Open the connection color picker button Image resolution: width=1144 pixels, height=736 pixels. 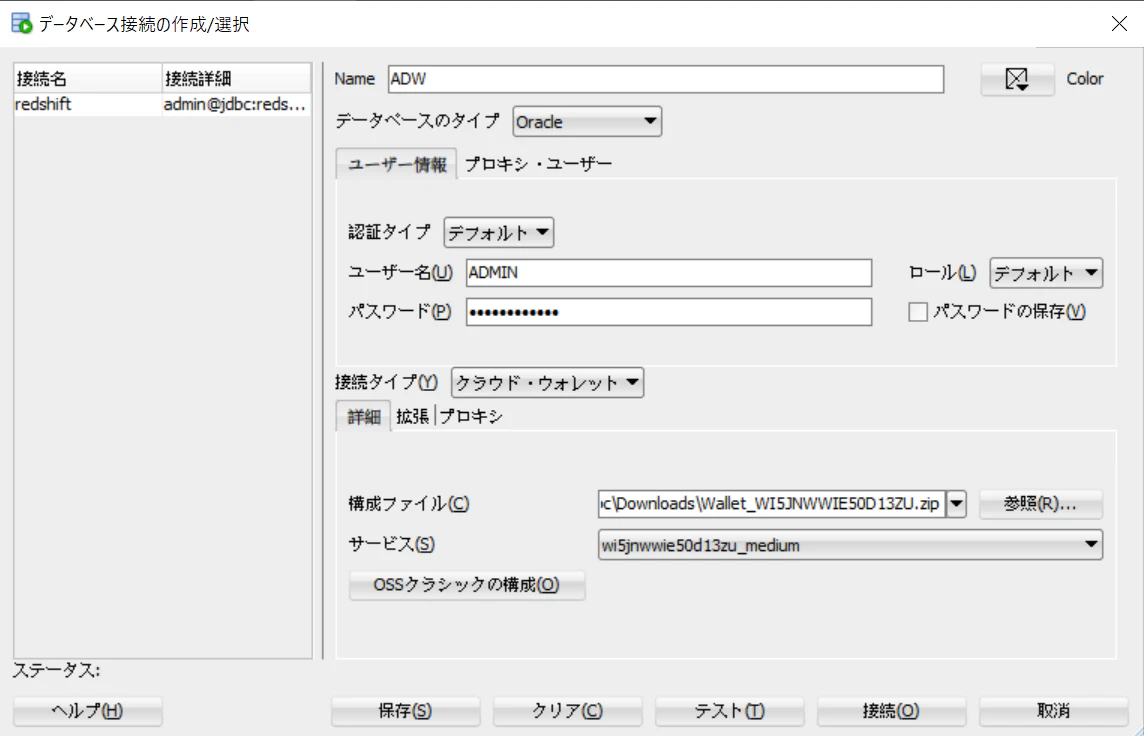pos(1017,79)
